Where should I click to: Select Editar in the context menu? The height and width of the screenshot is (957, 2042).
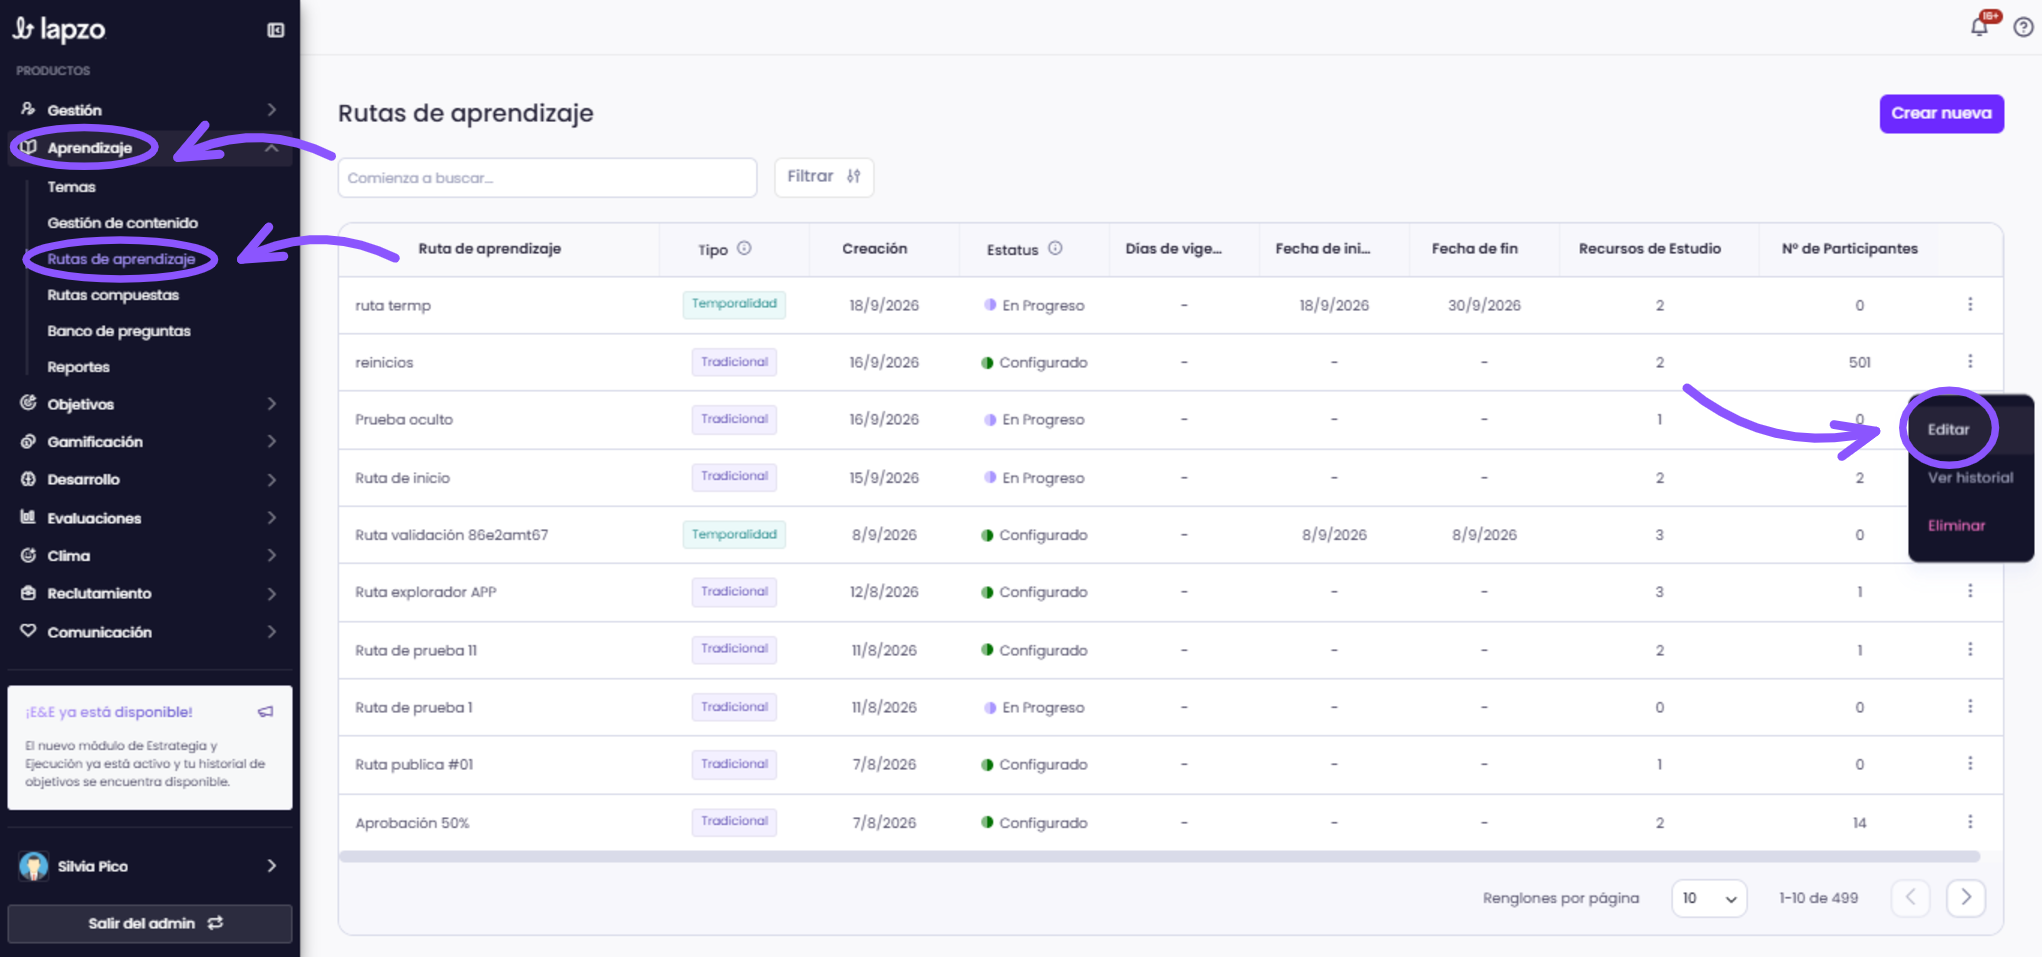1970,429
